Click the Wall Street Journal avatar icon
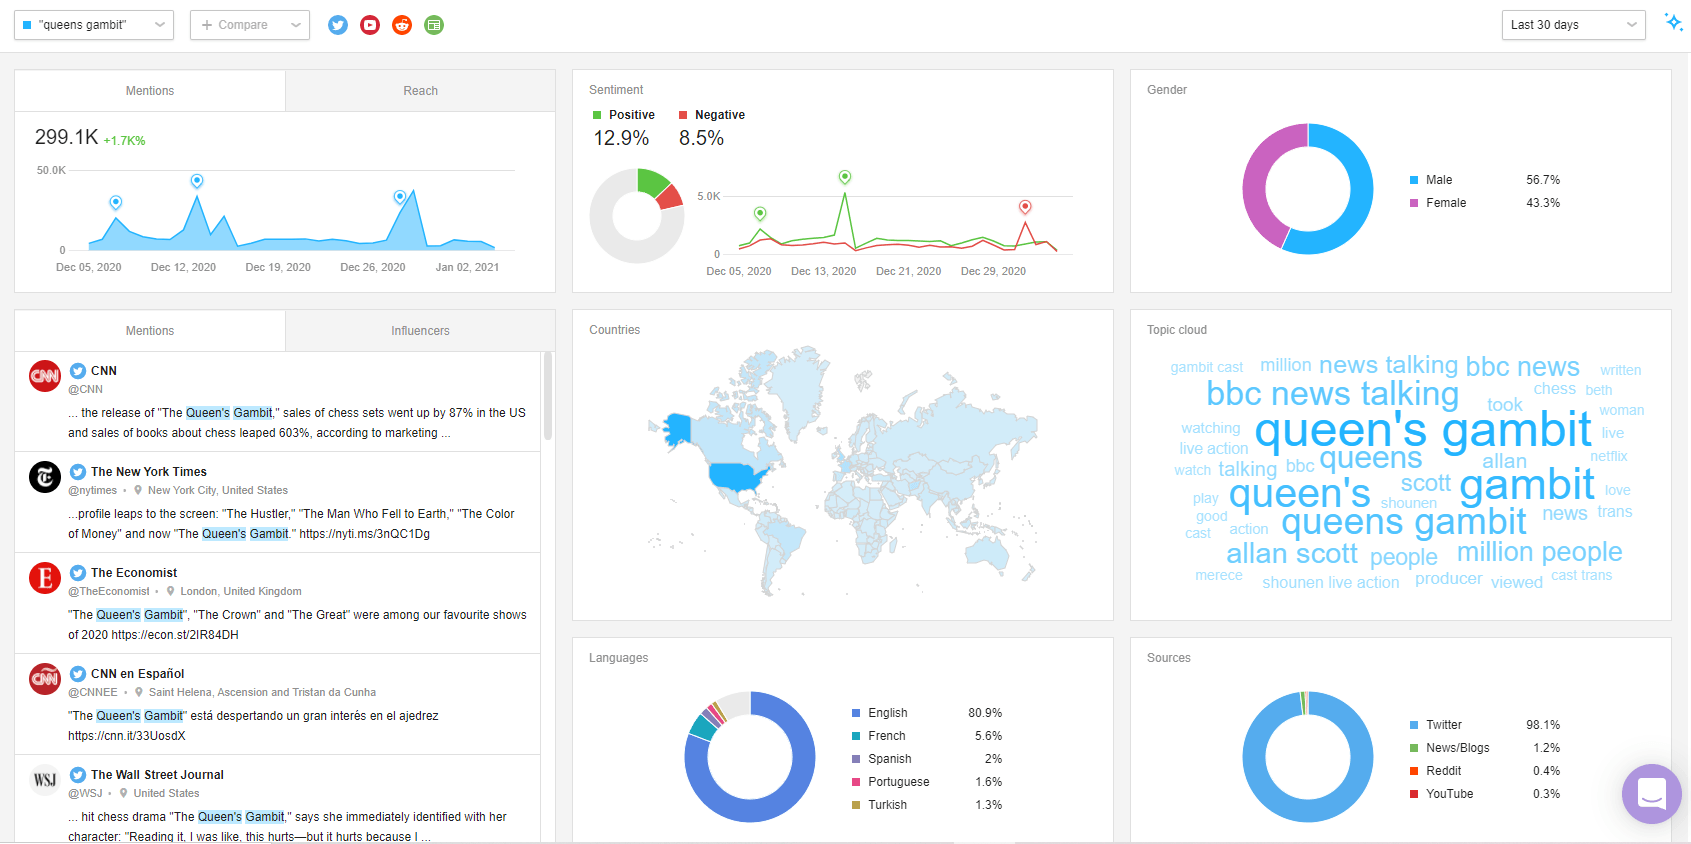This screenshot has height=844, width=1691. 45,780
